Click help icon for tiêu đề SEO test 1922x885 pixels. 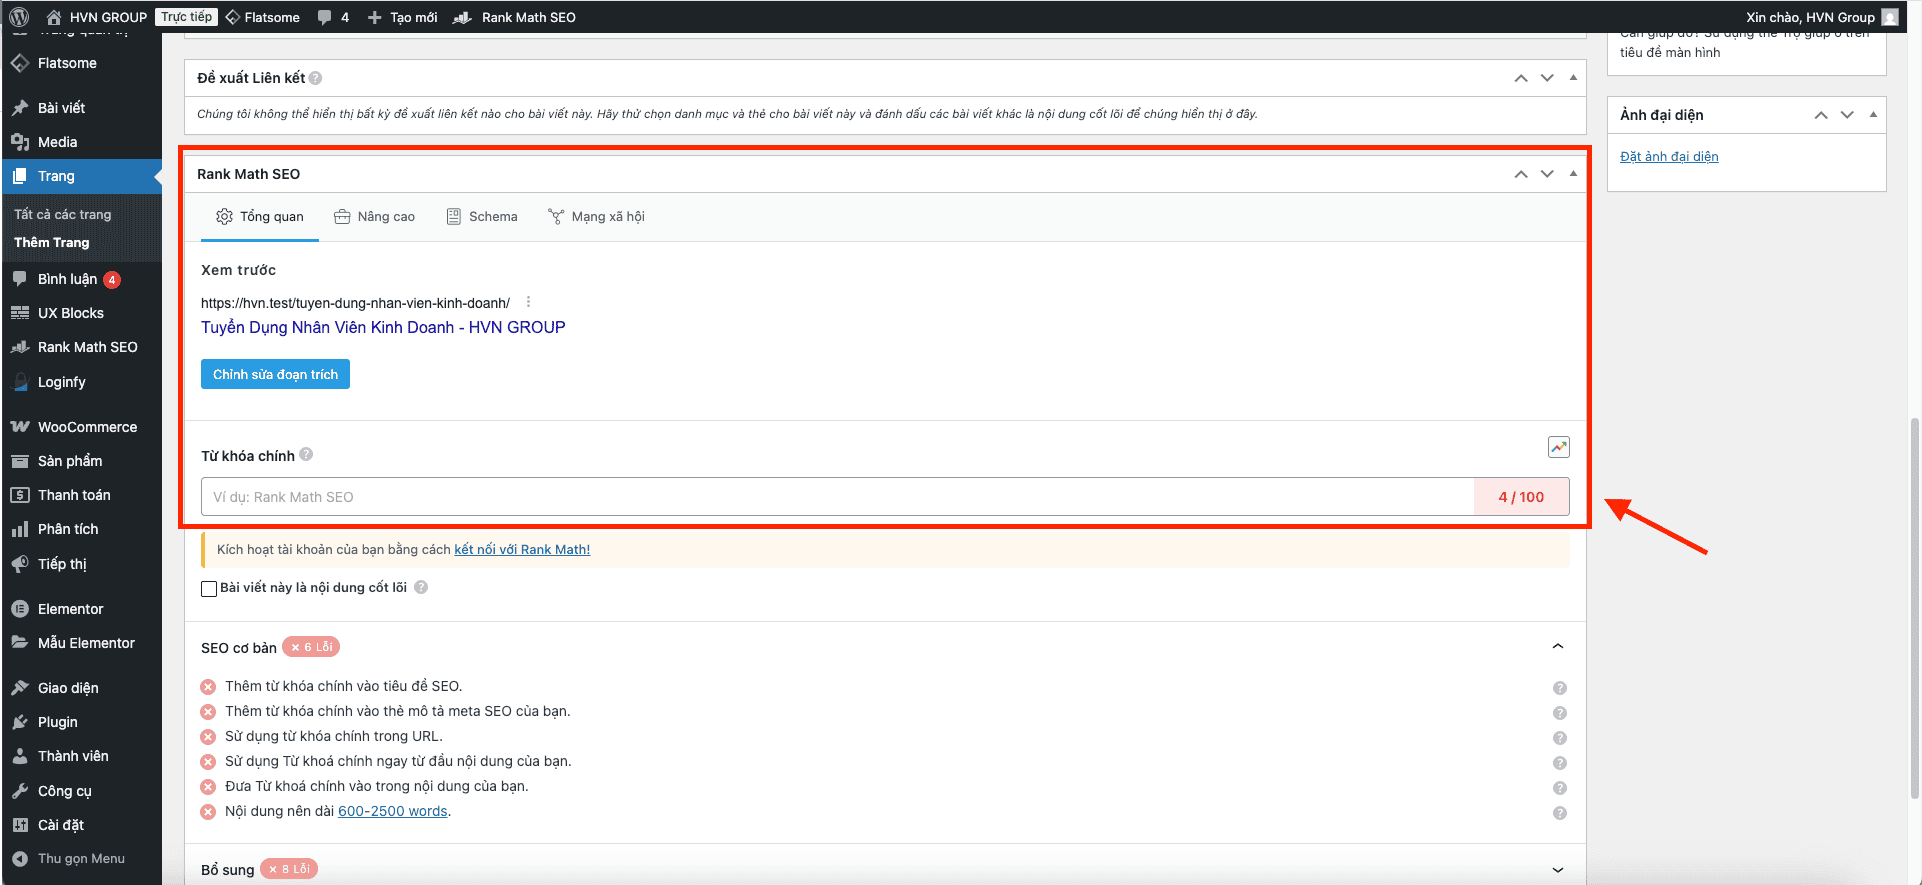(1560, 688)
